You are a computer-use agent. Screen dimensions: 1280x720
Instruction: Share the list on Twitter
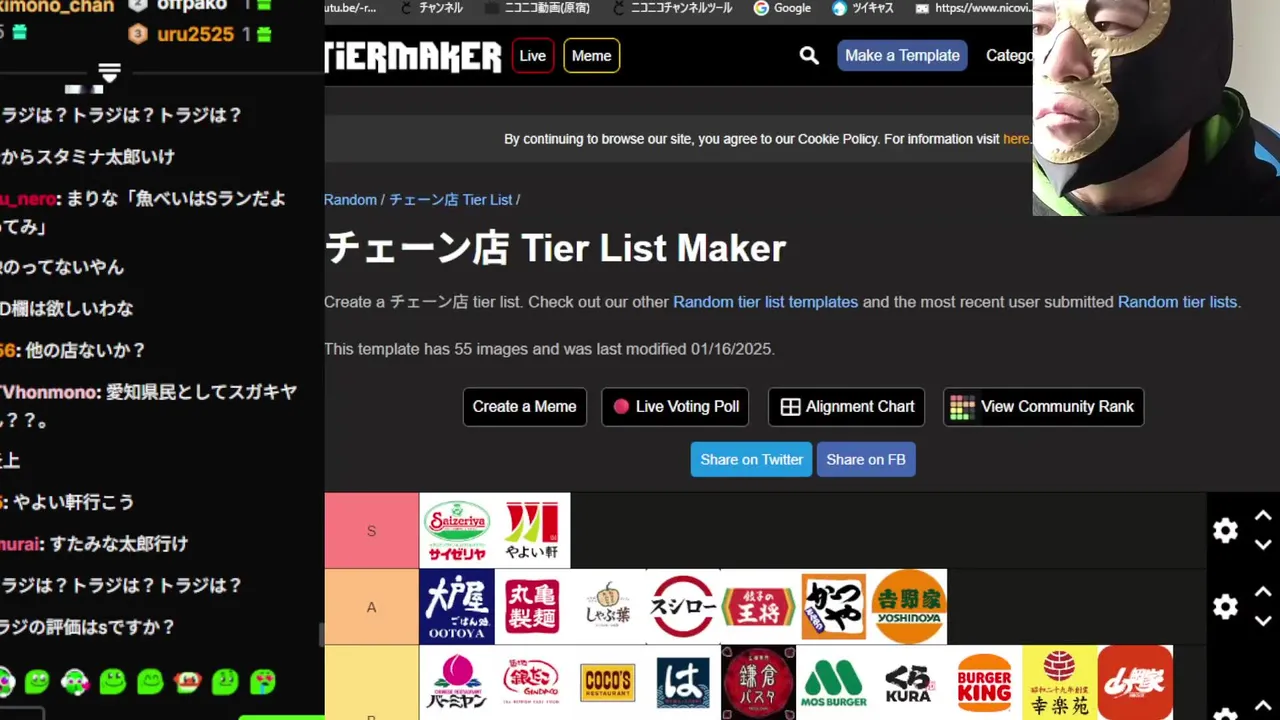click(x=751, y=460)
